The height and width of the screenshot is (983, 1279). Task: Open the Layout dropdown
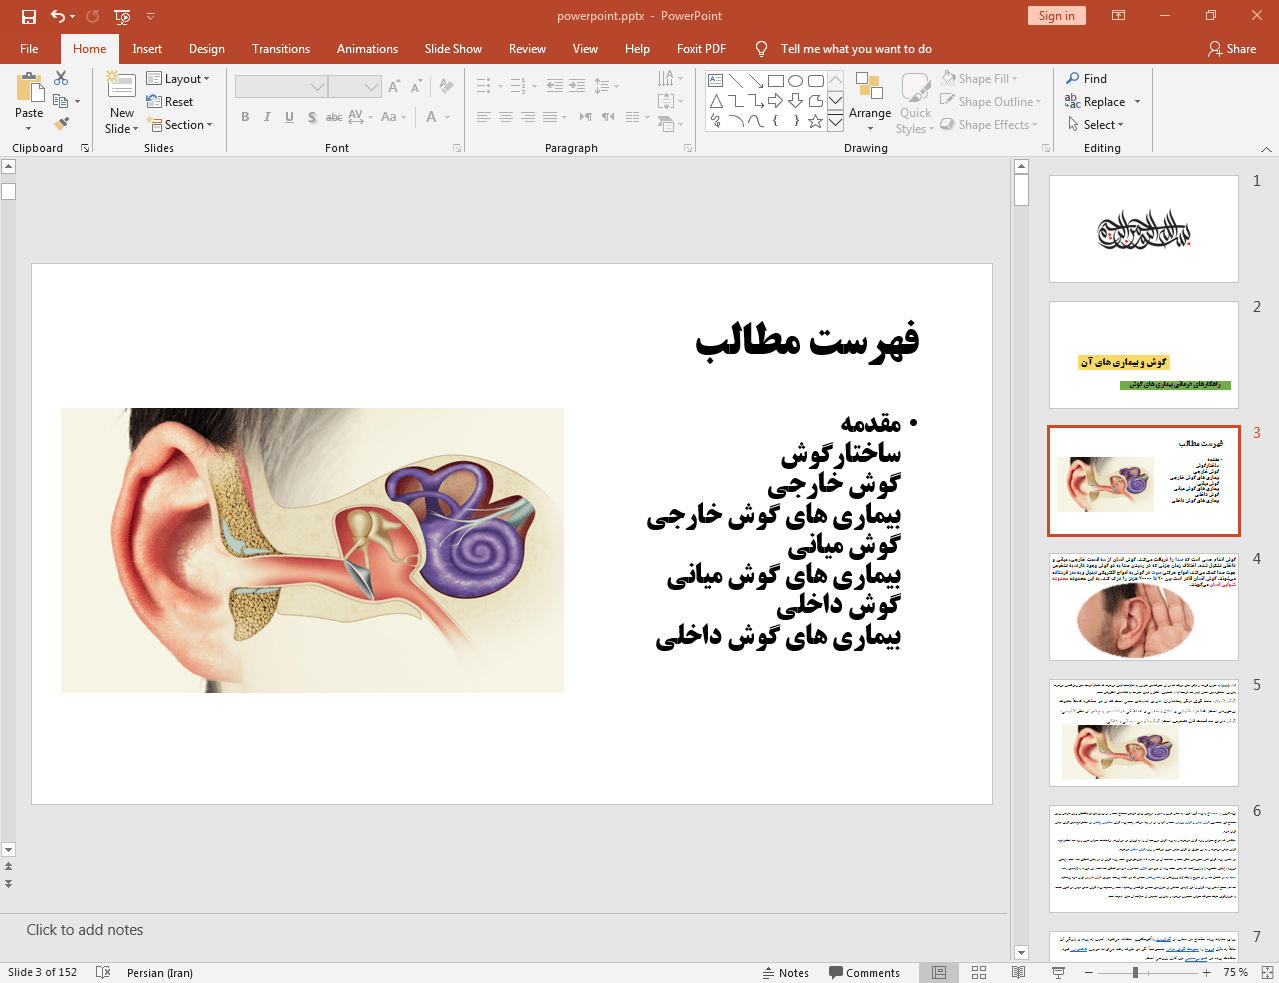coord(178,79)
